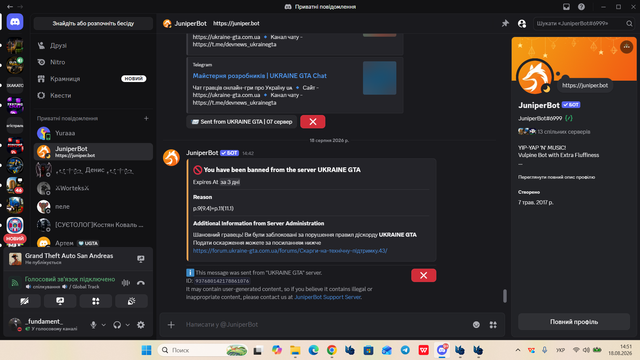Viewport: 640px width, 360px height.
Task: Open Discord home direct messages icon
Action: [x=15, y=22]
